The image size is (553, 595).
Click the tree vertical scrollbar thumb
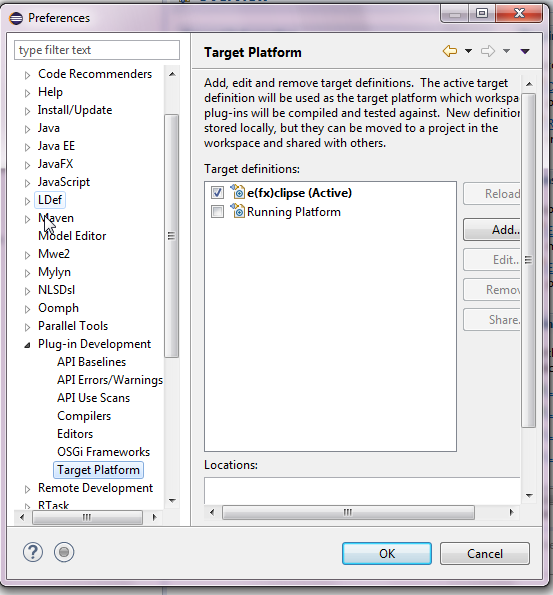coord(172,236)
